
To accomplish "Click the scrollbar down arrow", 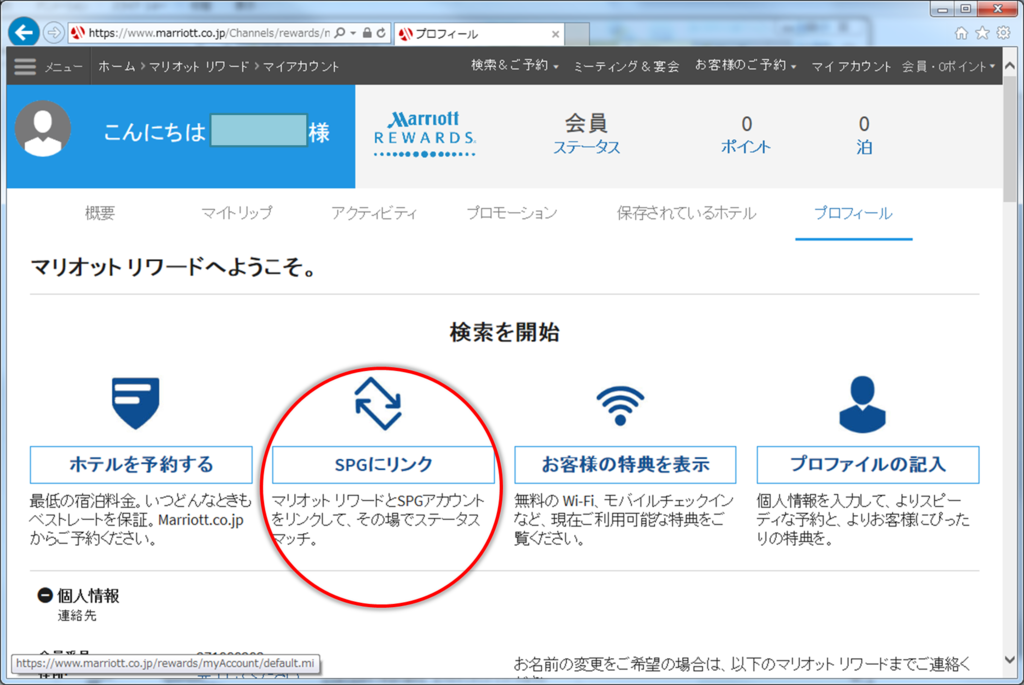I will coord(1010,660).
